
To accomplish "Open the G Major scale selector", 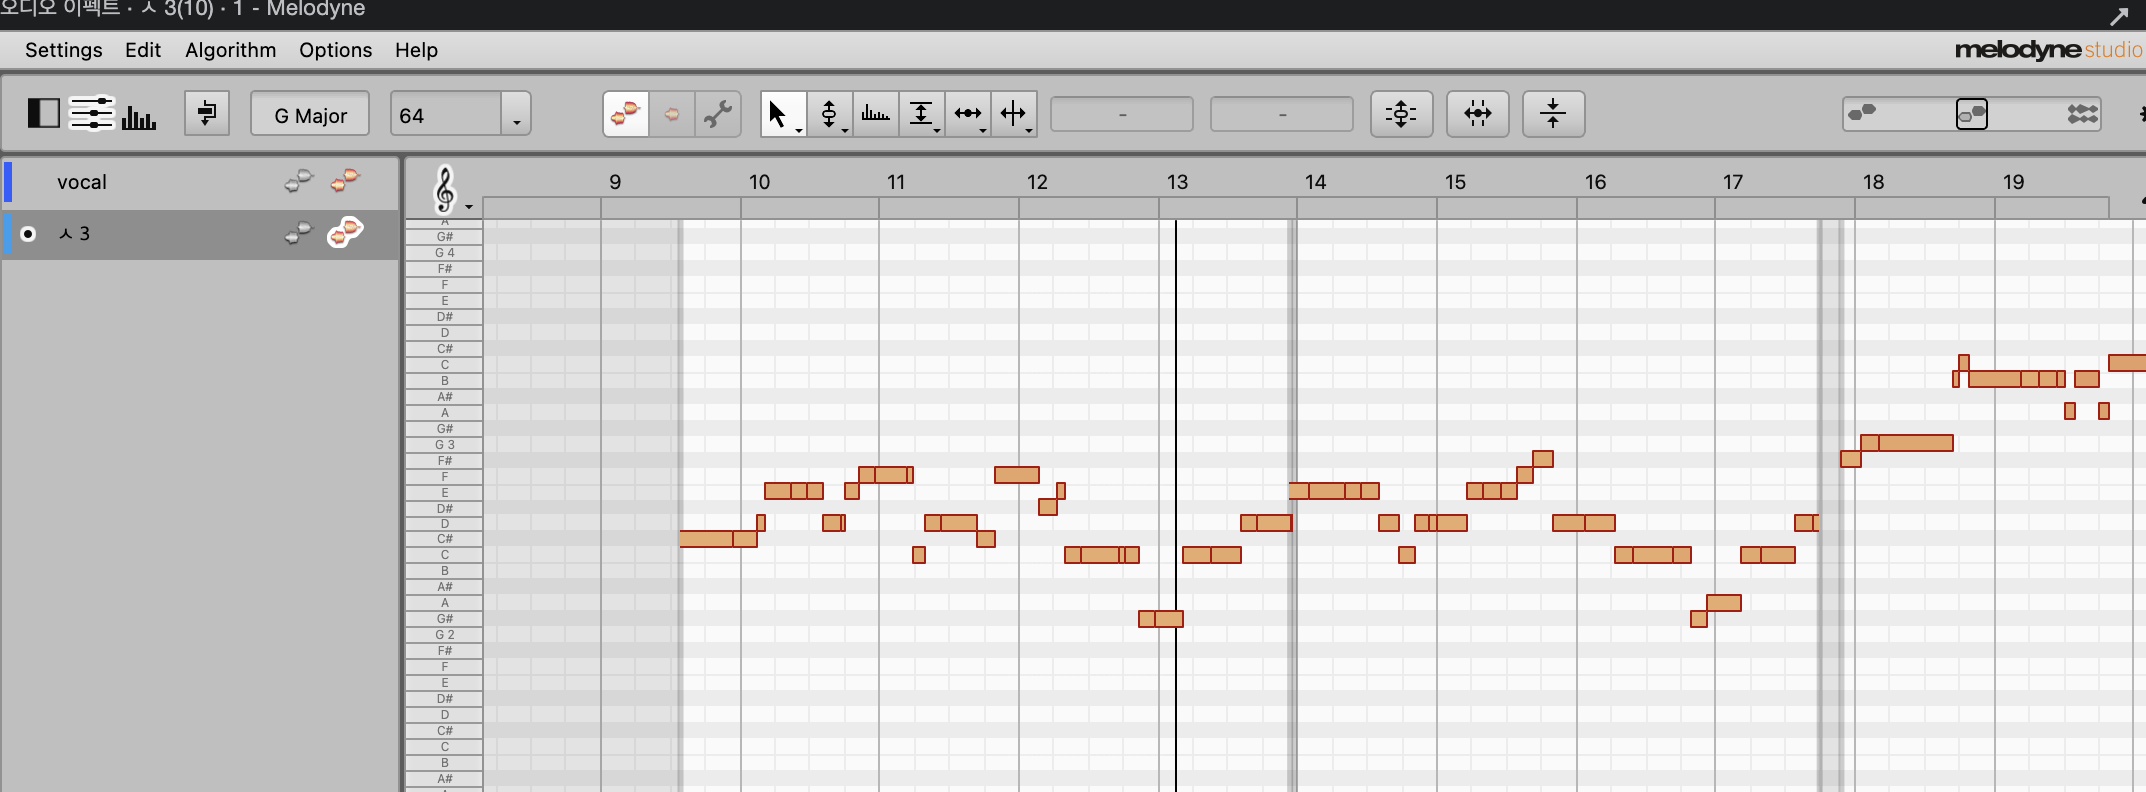I will (x=310, y=116).
